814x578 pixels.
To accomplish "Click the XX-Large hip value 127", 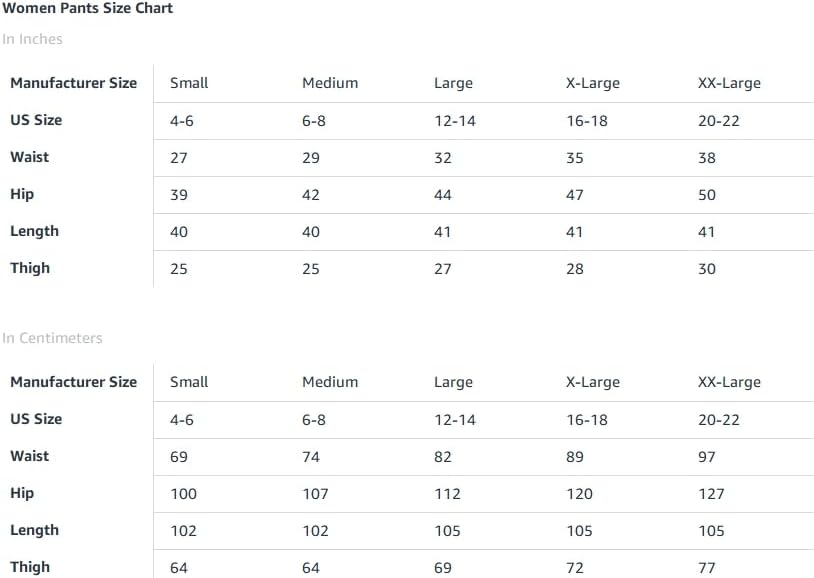I will point(712,494).
